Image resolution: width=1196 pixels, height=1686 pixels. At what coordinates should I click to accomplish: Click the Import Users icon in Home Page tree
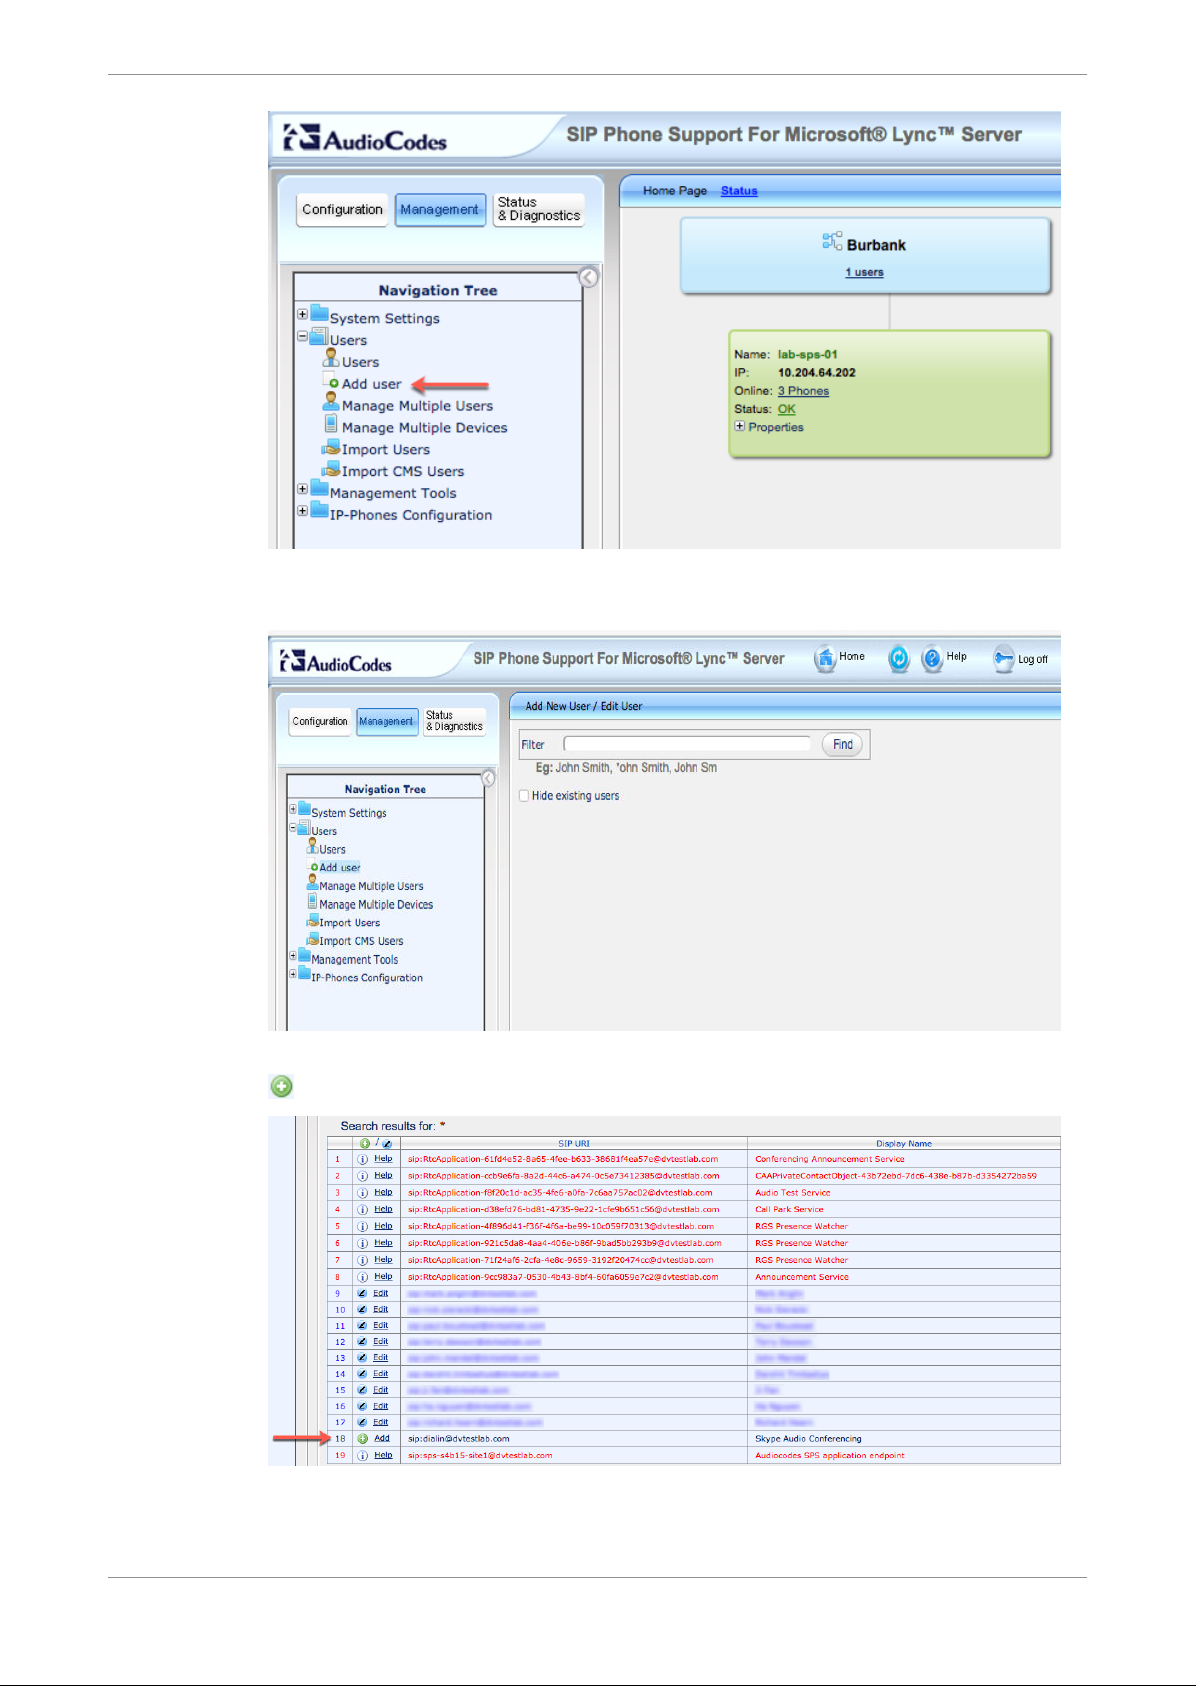(331, 448)
